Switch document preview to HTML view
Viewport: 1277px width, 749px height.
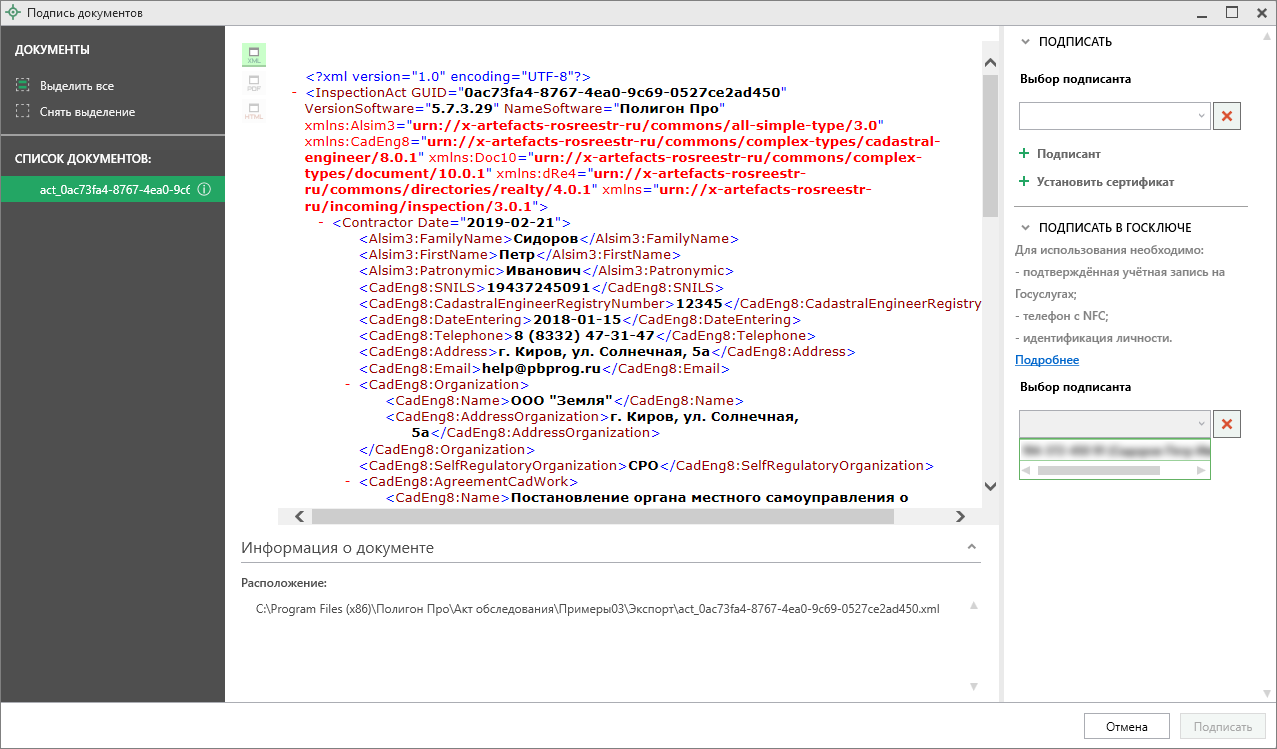pyautogui.click(x=253, y=112)
